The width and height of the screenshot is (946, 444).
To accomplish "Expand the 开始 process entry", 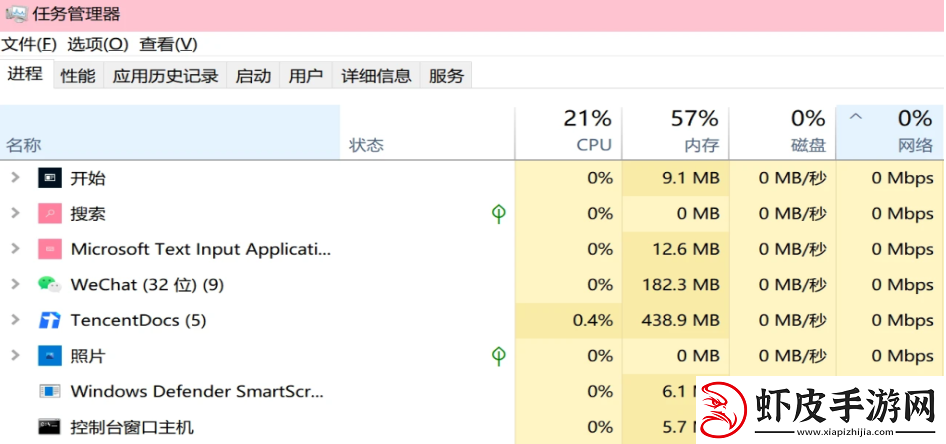I will [16, 178].
